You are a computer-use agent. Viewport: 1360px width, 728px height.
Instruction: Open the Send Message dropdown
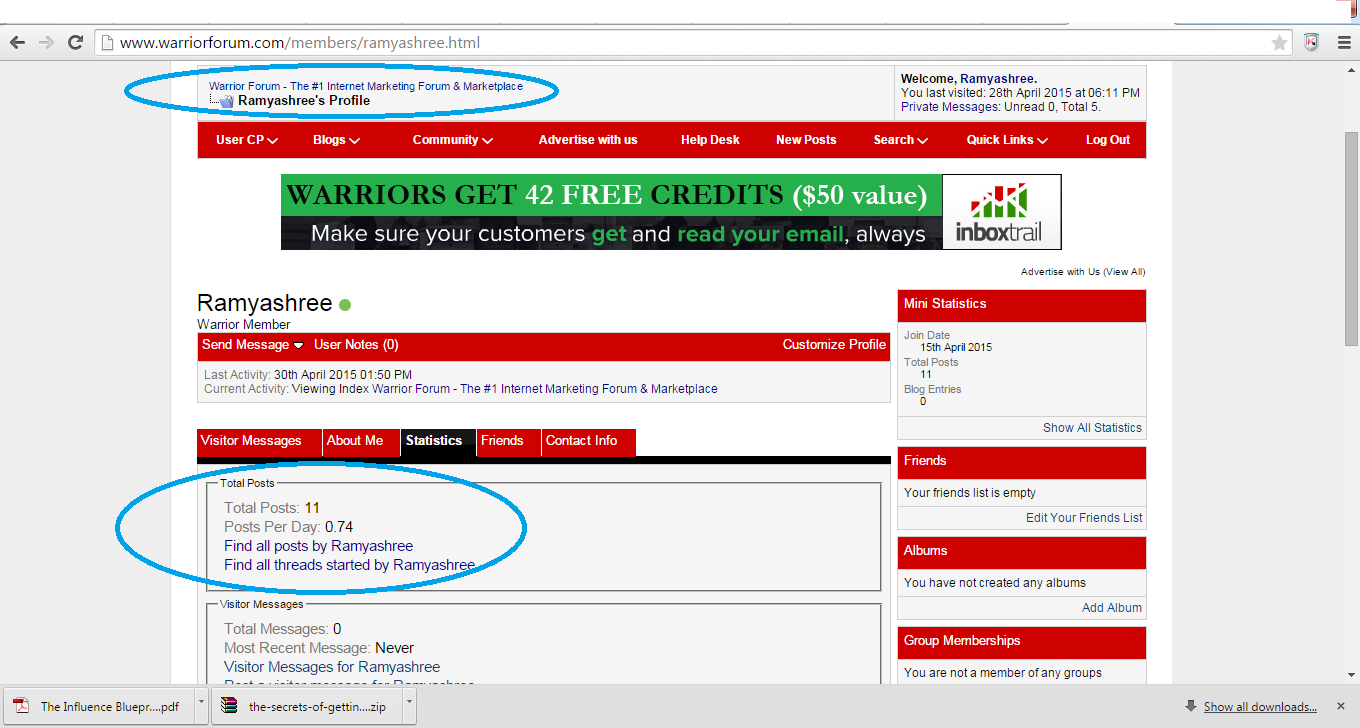pos(253,345)
